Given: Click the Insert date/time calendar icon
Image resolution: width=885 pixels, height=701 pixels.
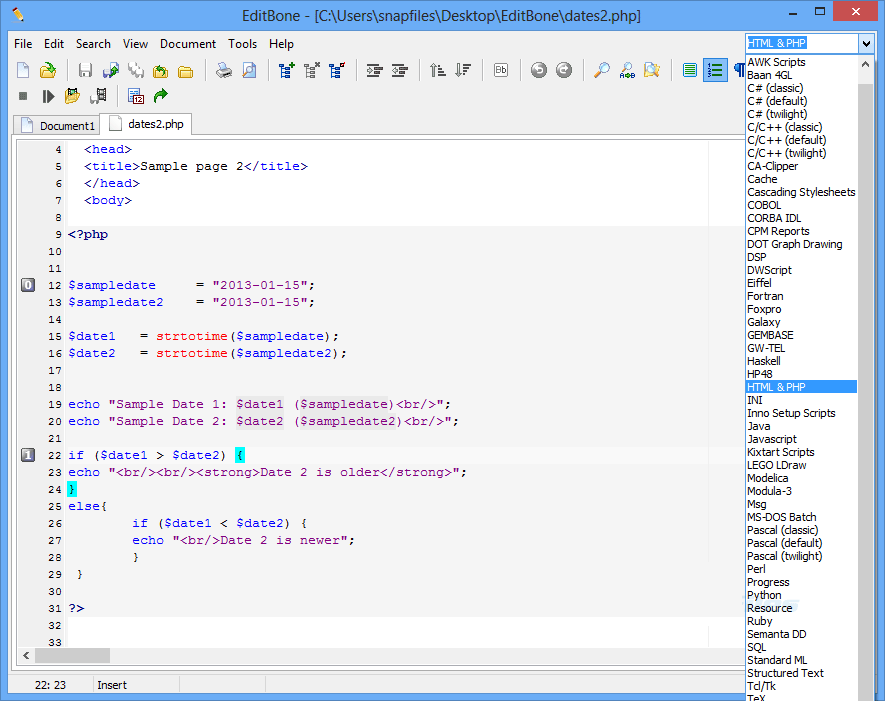Looking at the screenshot, I should [136, 96].
